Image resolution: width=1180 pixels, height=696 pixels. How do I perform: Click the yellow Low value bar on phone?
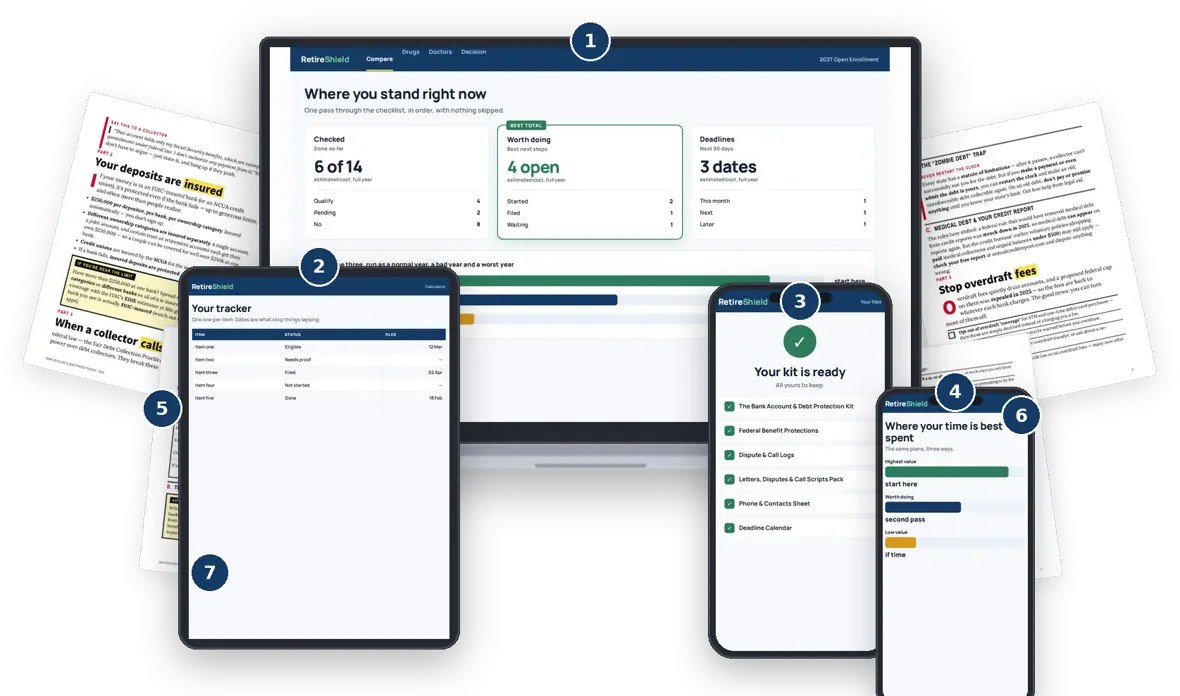click(900, 543)
